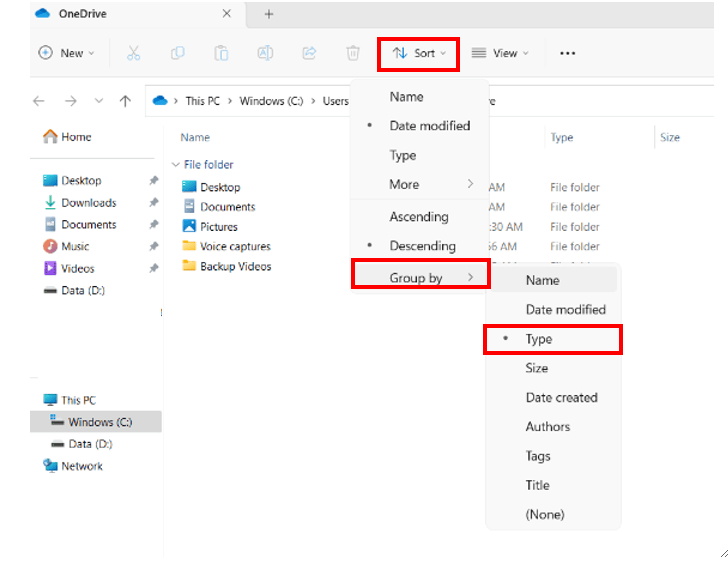Select the Voice captures folder
This screenshot has width=728, height=569.
tap(226, 246)
